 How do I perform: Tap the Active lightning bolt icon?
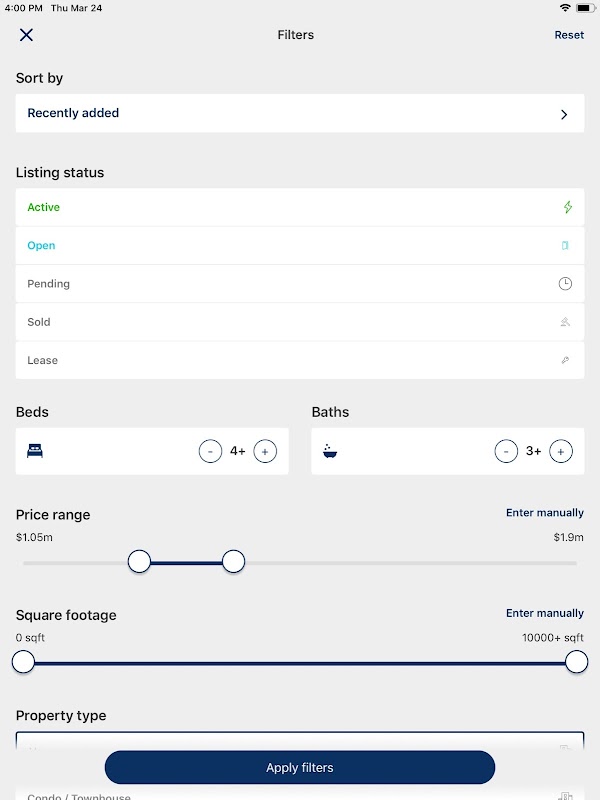click(568, 208)
